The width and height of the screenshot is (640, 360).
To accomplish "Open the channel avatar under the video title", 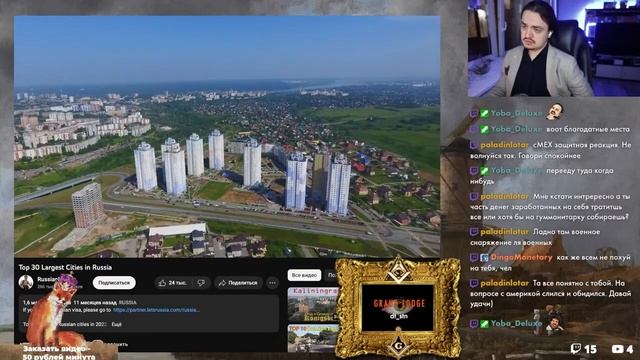I will [26, 282].
